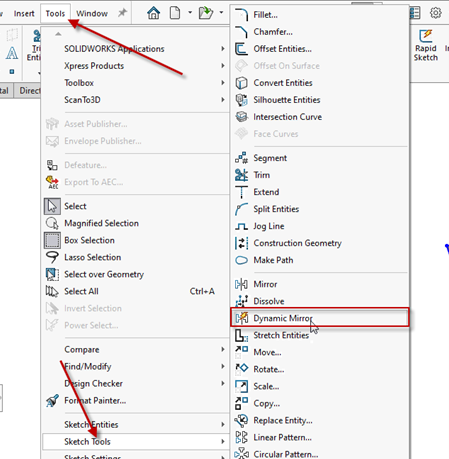
Task: Click the Intersection Curve icon
Action: click(241, 117)
